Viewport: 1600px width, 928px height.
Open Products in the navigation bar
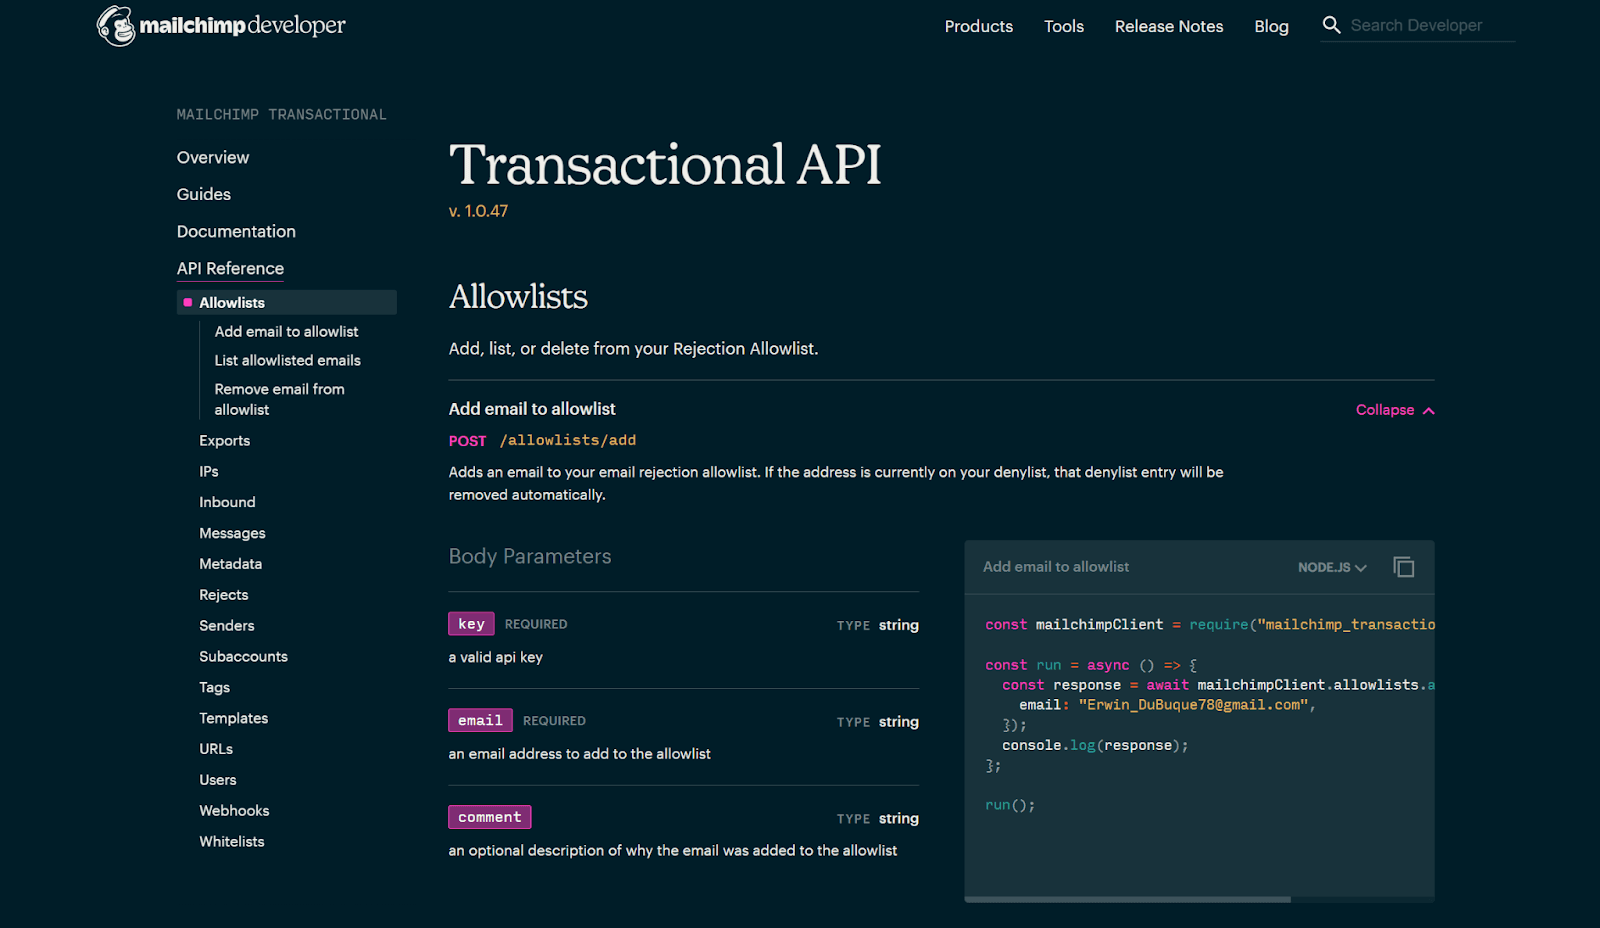click(x=978, y=26)
